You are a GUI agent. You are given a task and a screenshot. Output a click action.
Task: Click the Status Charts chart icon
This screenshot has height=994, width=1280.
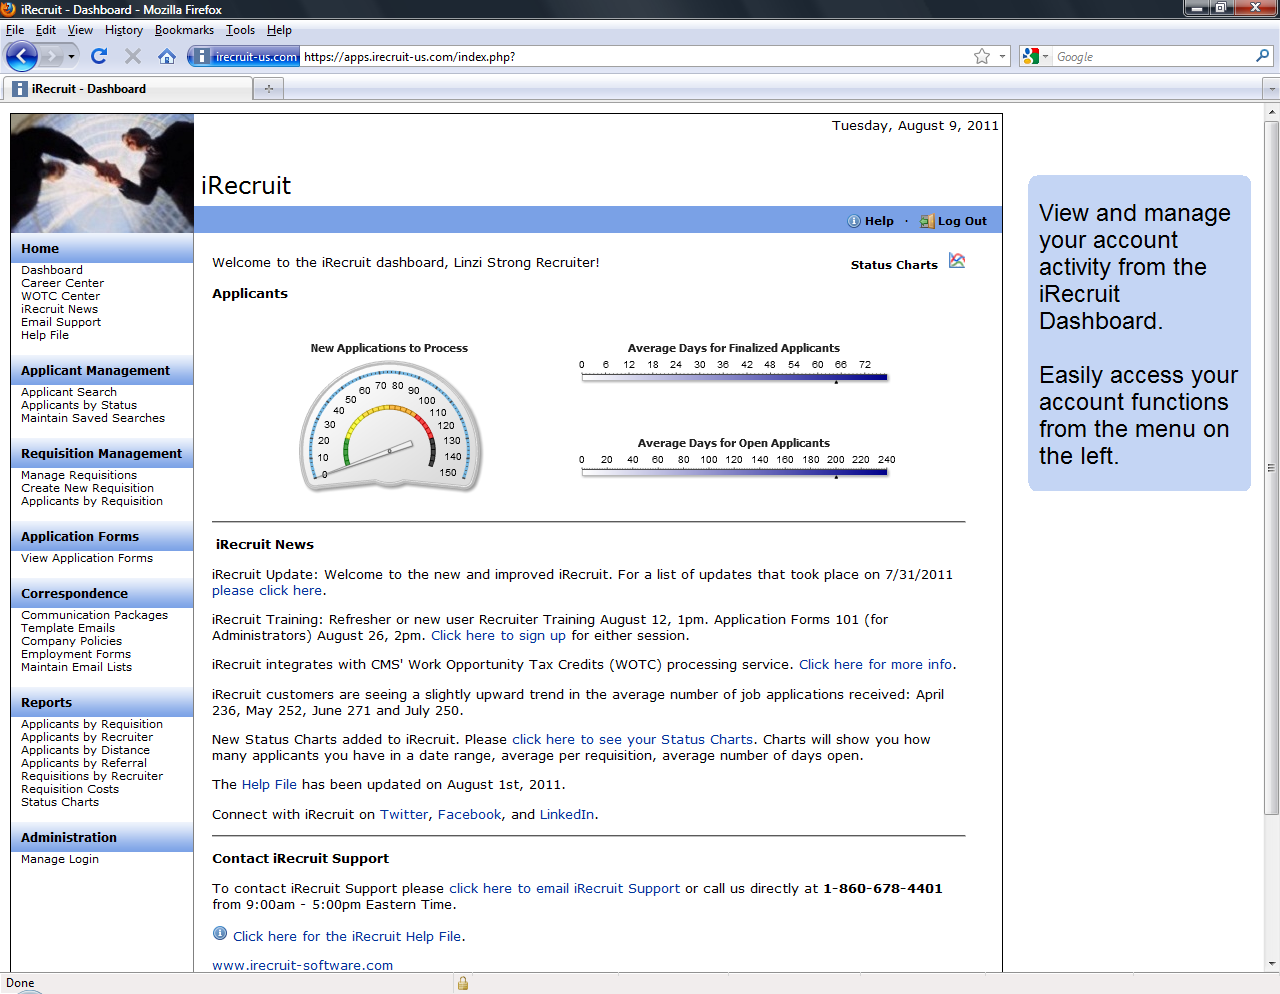click(957, 261)
